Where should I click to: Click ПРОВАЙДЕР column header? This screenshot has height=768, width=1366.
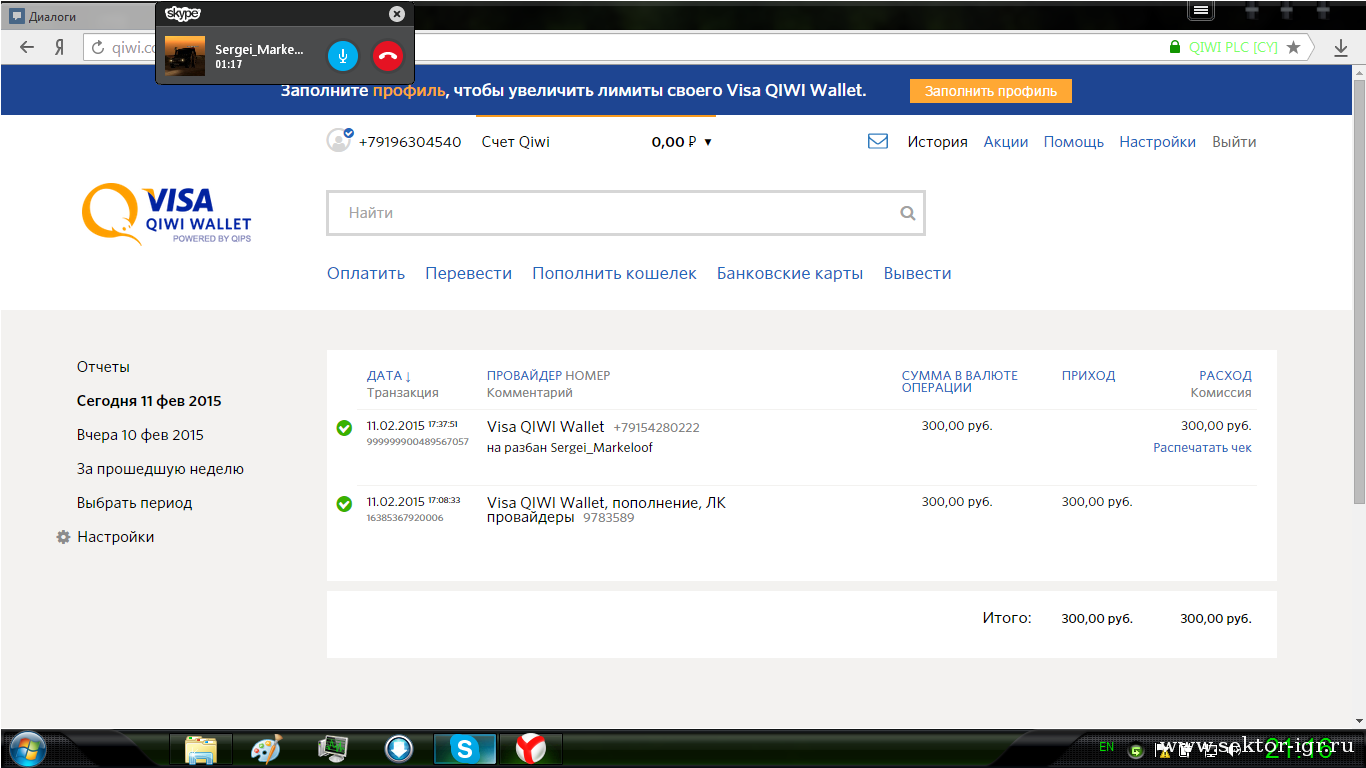pyautogui.click(x=524, y=376)
